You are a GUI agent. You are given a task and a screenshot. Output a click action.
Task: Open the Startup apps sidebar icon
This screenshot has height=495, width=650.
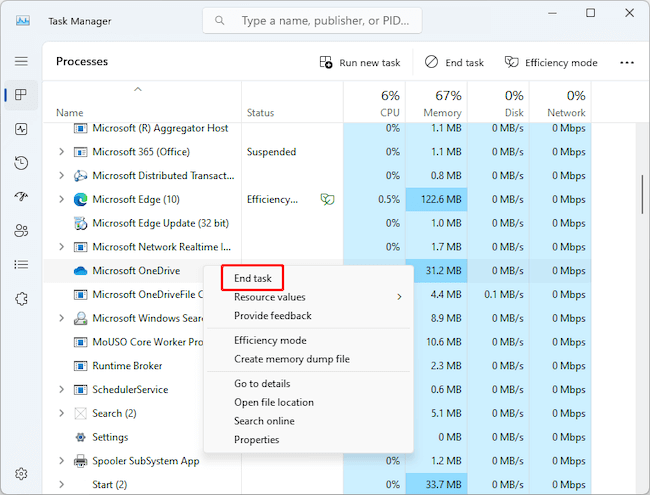click(x=21, y=196)
